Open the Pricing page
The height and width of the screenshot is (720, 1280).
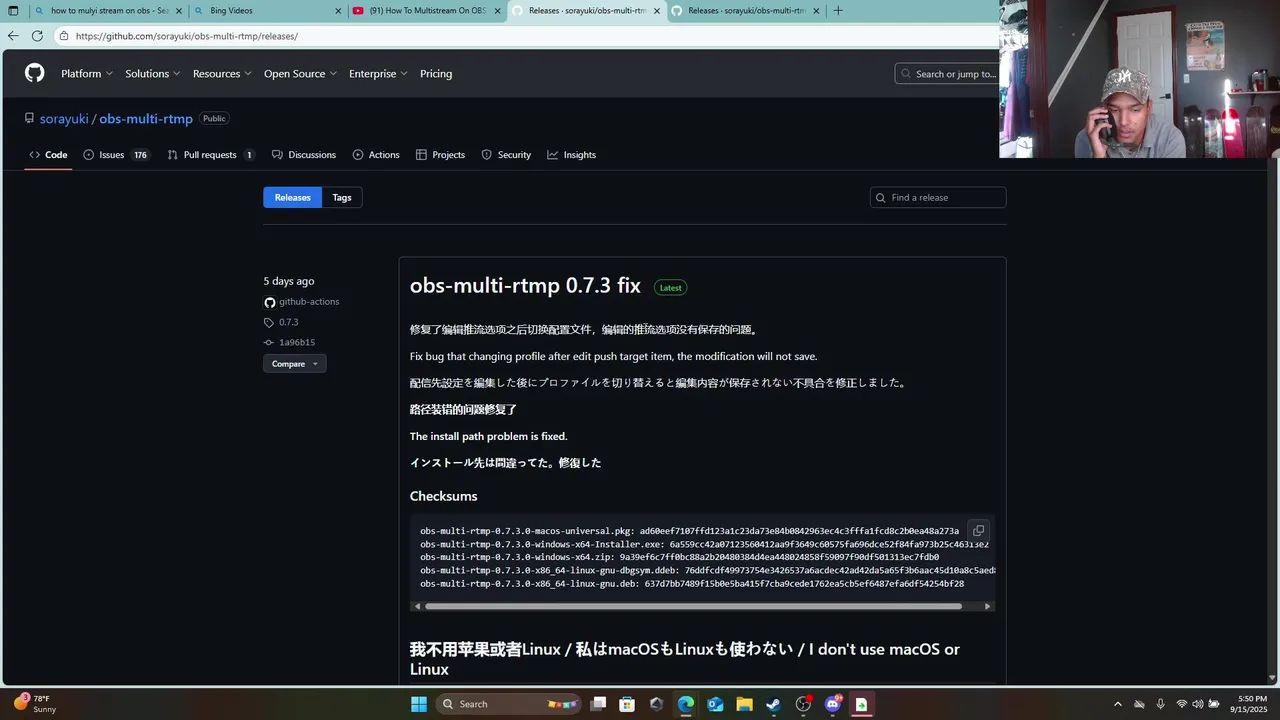(436, 74)
